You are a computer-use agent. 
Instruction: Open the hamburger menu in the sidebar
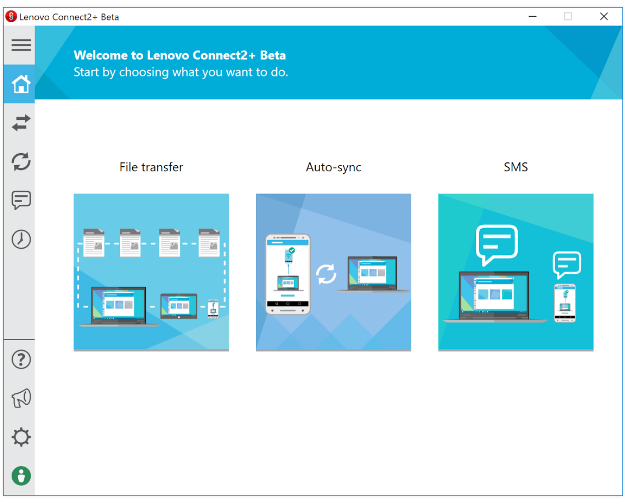coord(21,45)
